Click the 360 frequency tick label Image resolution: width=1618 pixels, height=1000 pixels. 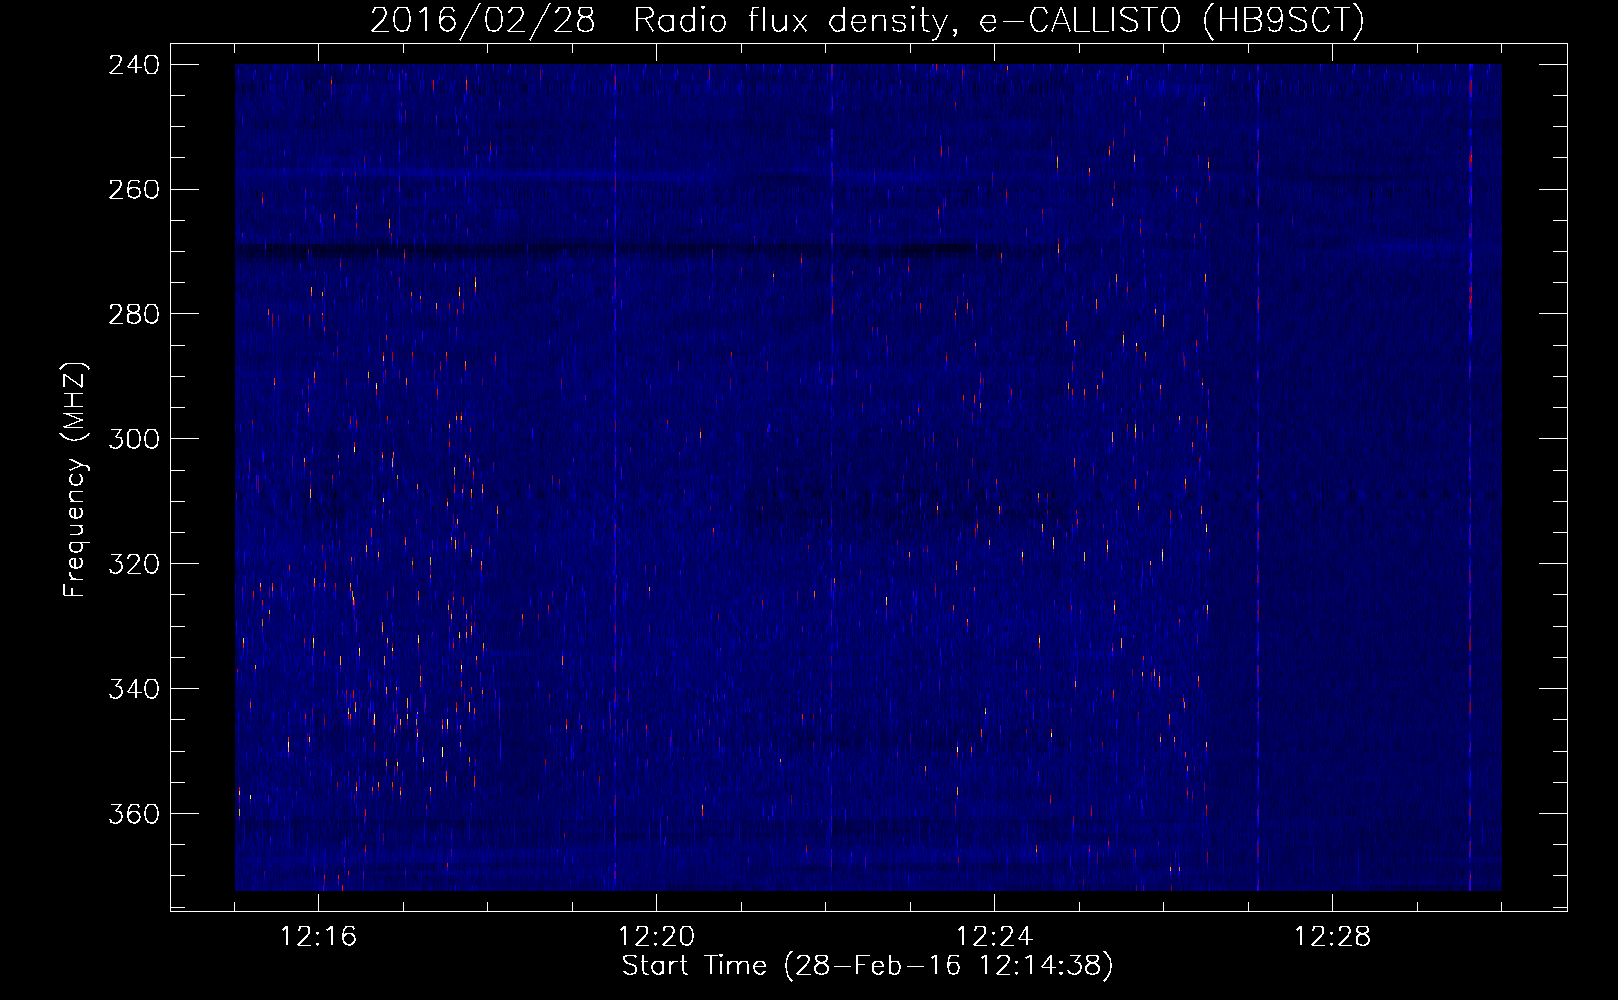click(134, 815)
